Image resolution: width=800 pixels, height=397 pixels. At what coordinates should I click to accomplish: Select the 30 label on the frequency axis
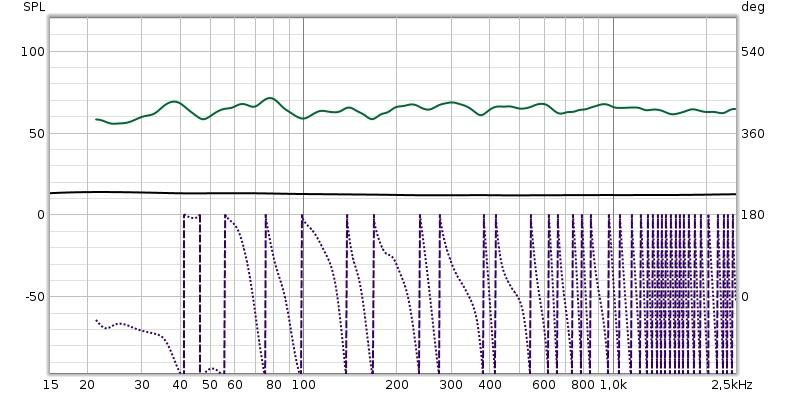click(142, 385)
